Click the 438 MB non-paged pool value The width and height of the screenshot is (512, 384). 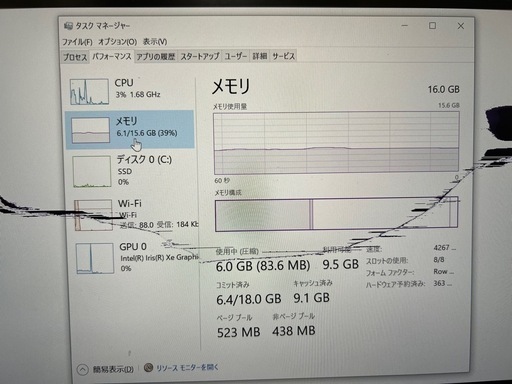coord(294,331)
